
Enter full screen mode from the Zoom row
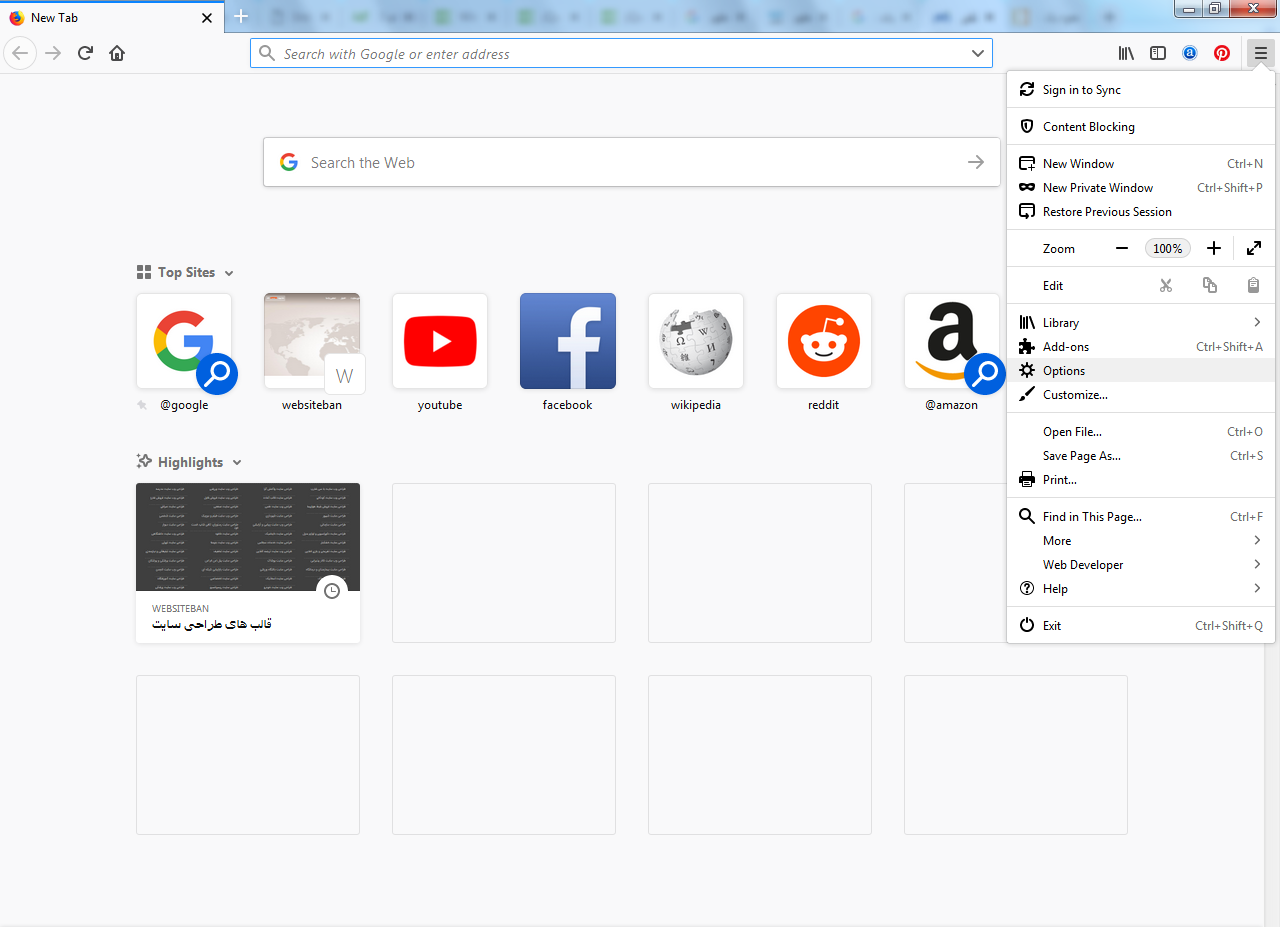click(1254, 248)
